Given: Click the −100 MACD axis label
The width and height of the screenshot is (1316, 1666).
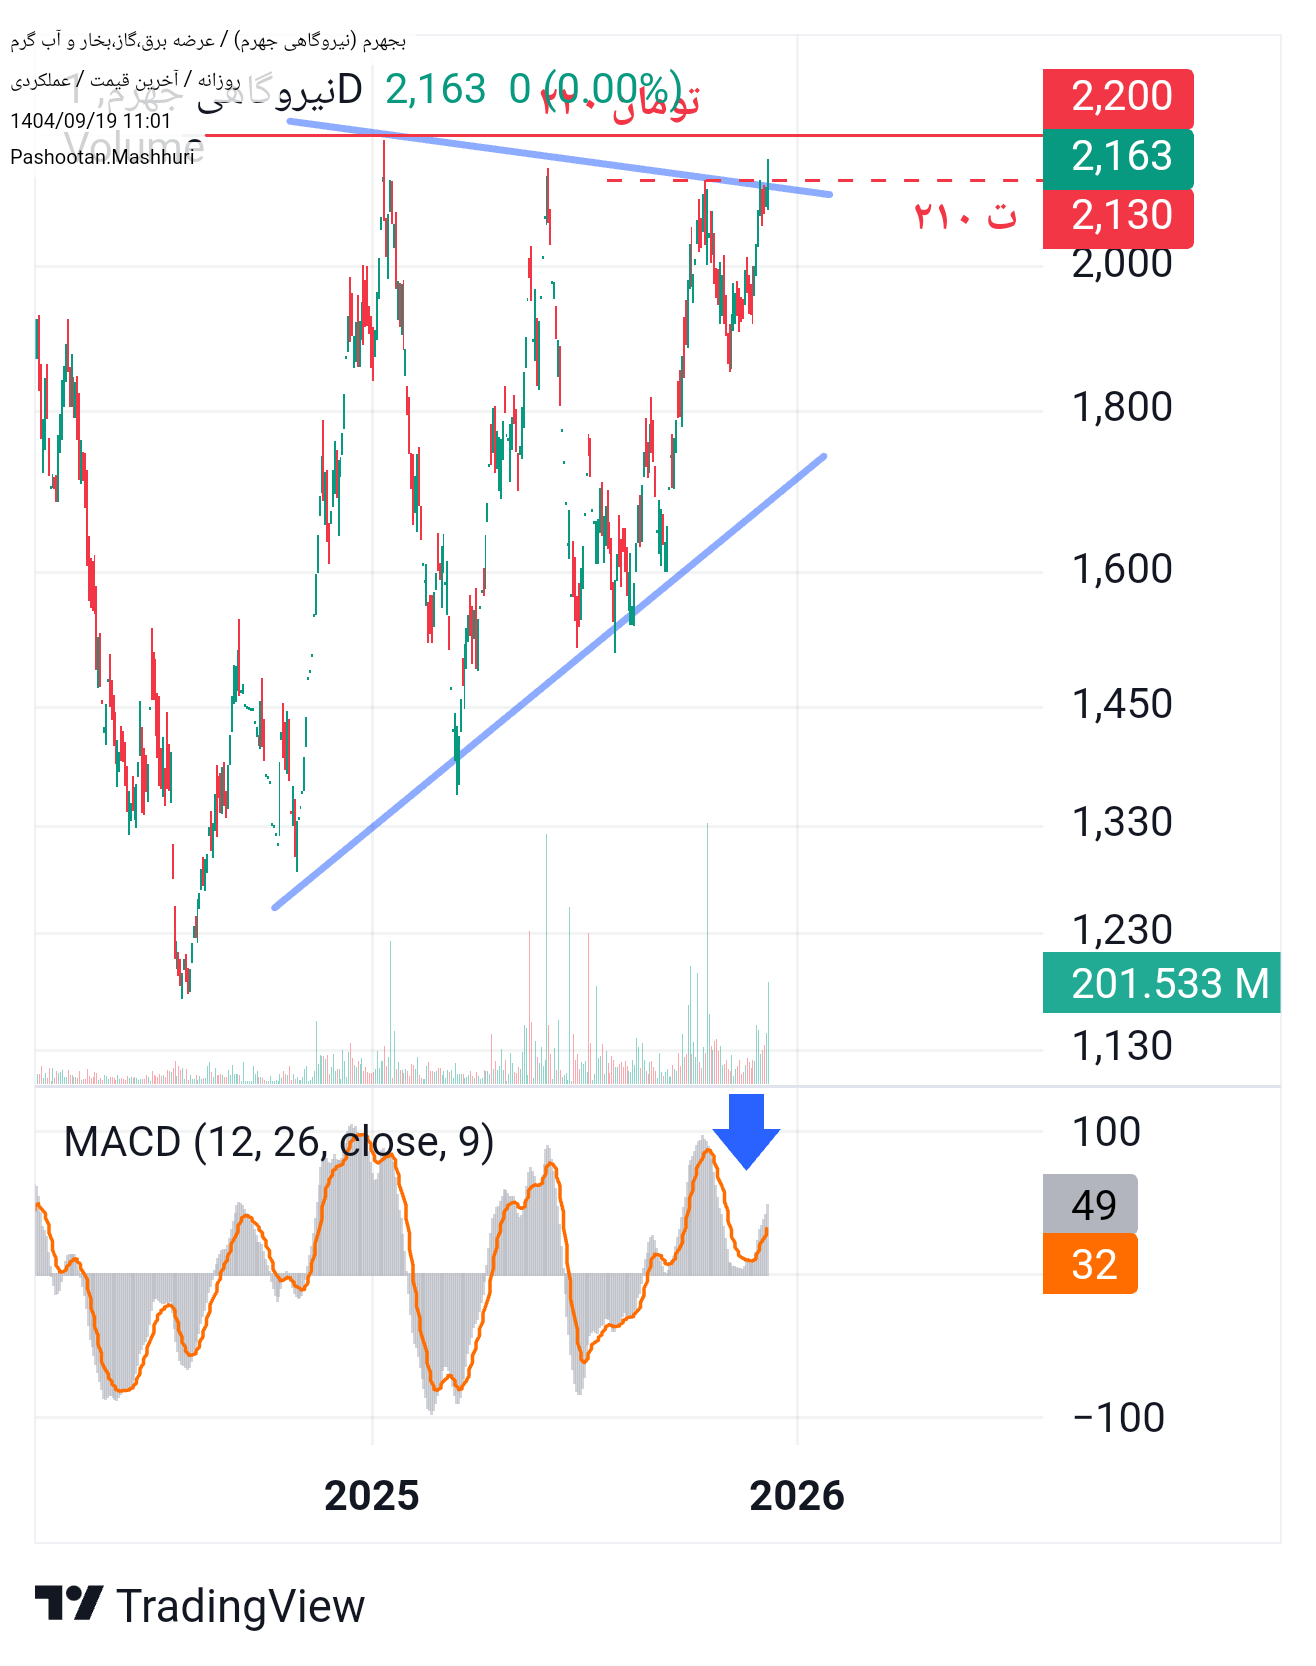Looking at the screenshot, I should 1118,1418.
